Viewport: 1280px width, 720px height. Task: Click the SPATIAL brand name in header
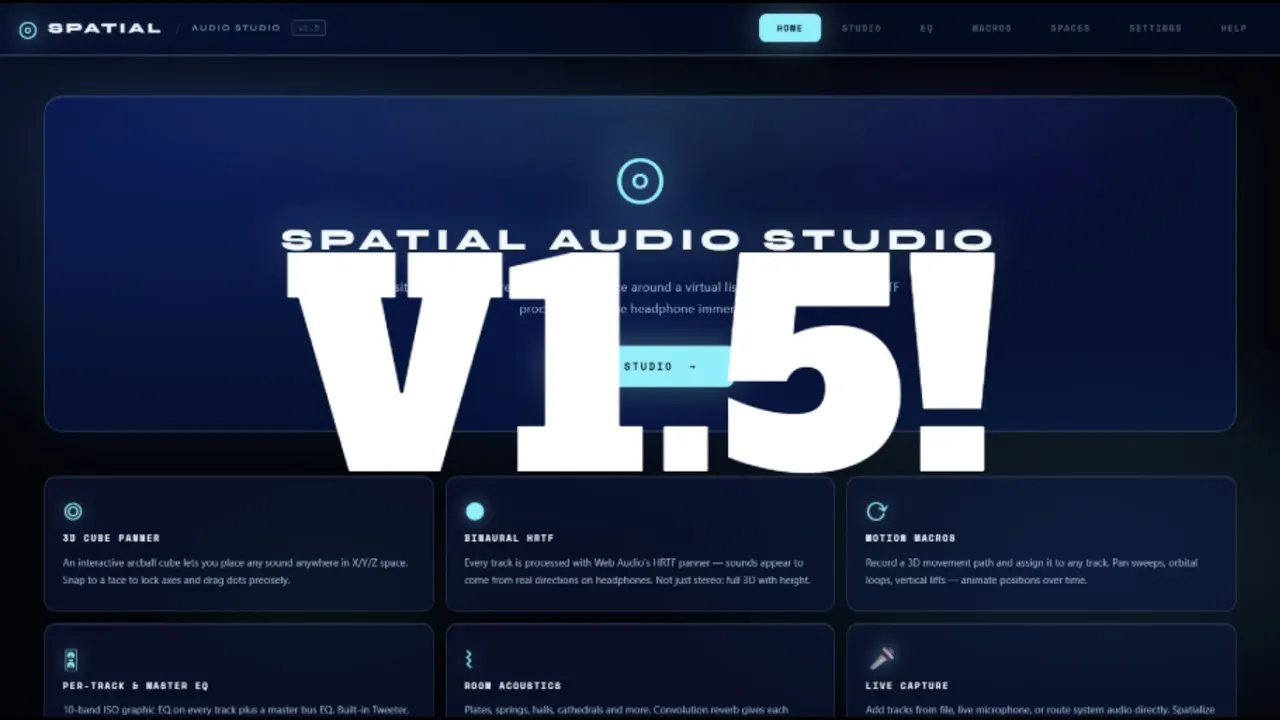pos(104,28)
